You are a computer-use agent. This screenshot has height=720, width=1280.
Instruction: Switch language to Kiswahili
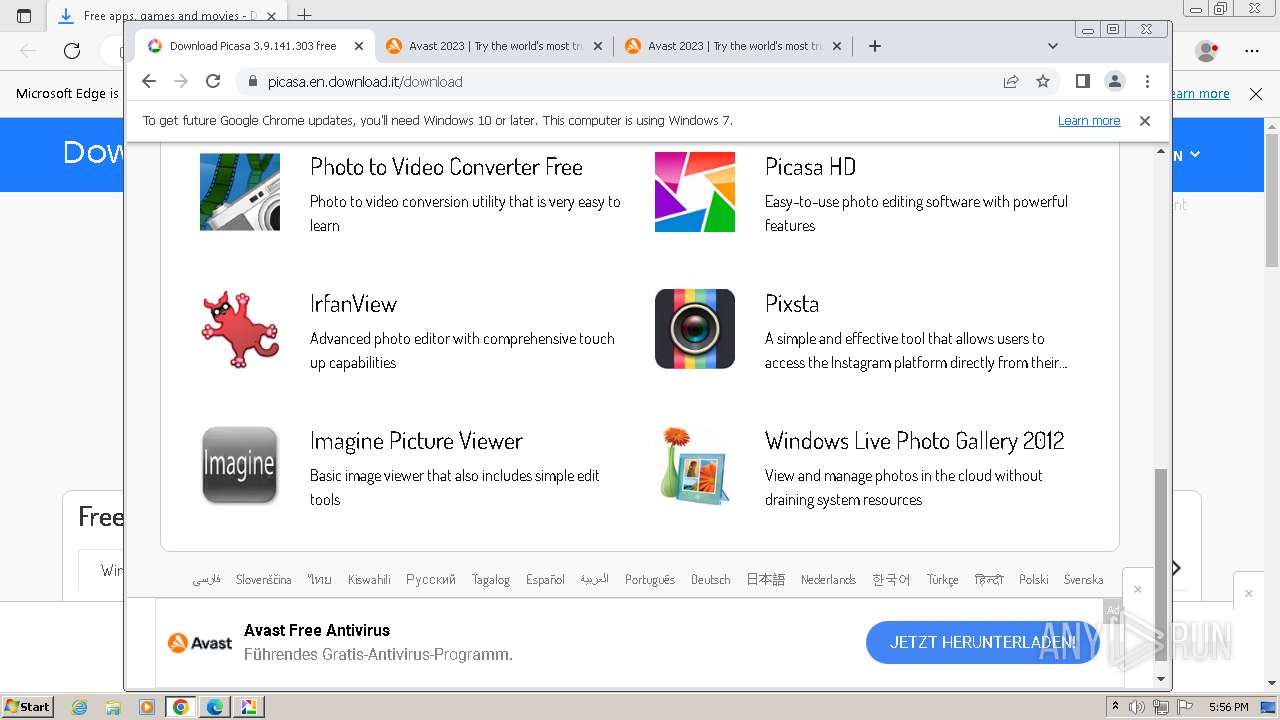369,580
